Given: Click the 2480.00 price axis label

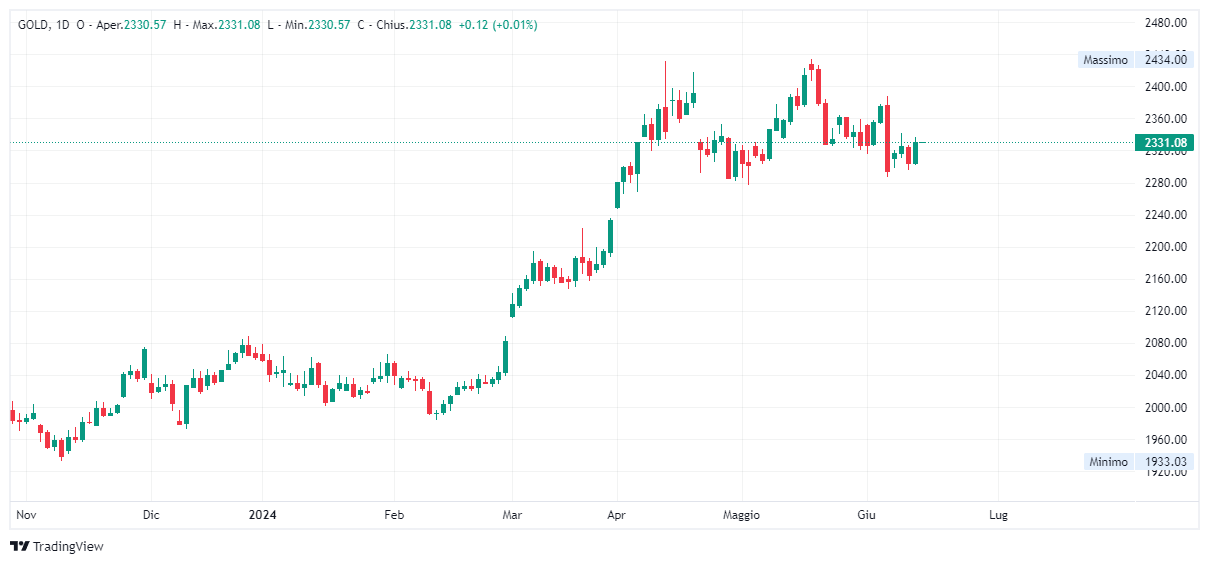Looking at the screenshot, I should pos(1166,23).
